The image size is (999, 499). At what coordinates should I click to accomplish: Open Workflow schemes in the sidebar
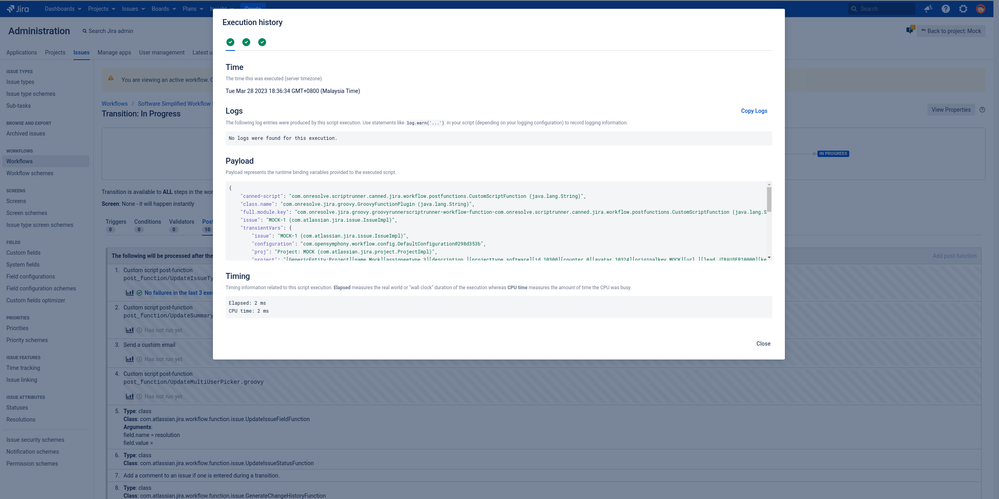tap(30, 173)
